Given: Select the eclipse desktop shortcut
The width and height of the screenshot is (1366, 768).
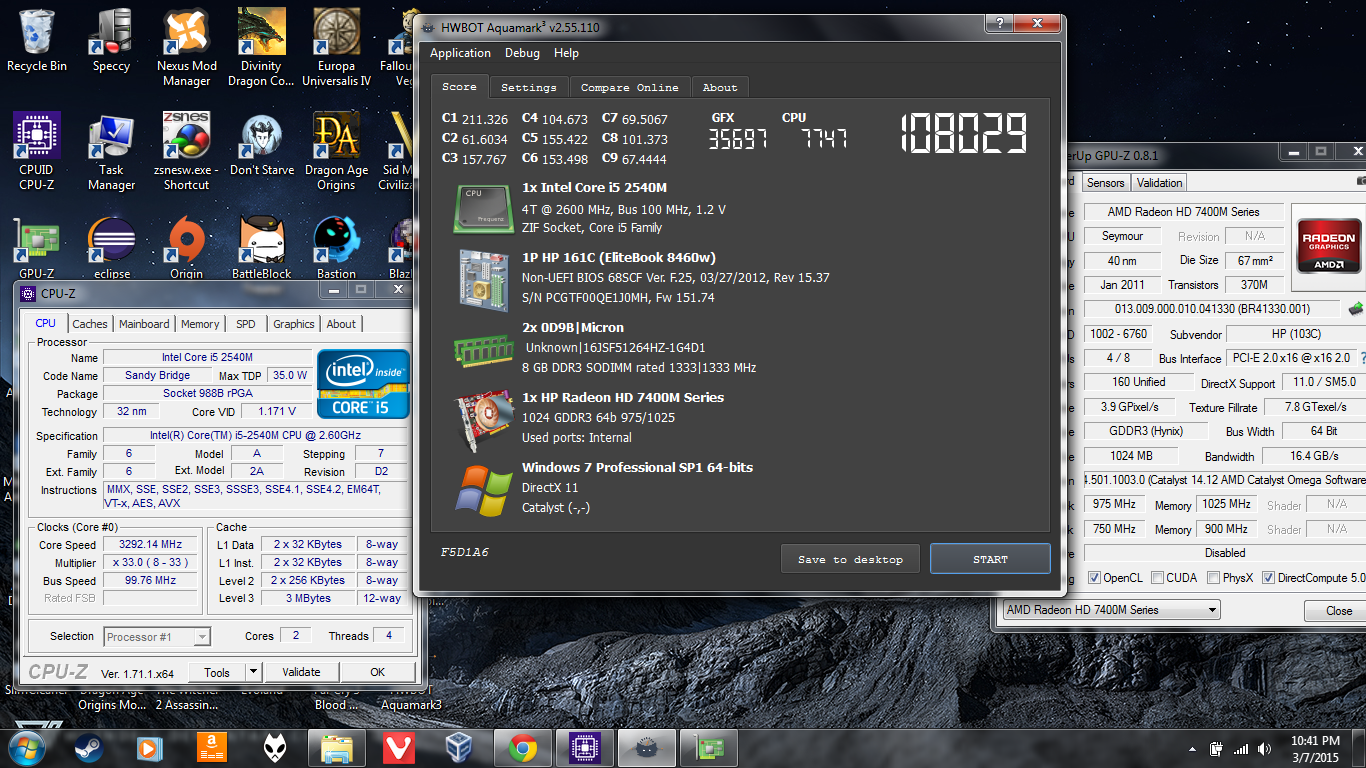Looking at the screenshot, I should coord(111,248).
